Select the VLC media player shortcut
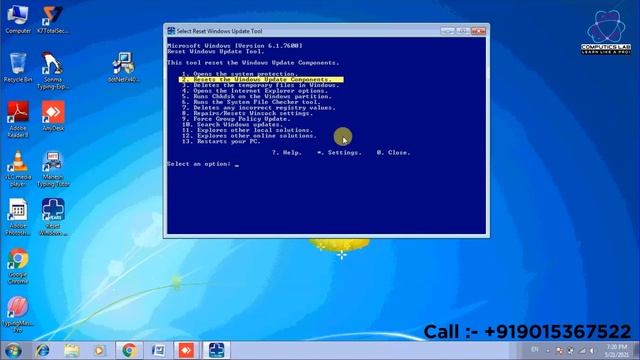This screenshot has width=640, height=360. [18, 169]
